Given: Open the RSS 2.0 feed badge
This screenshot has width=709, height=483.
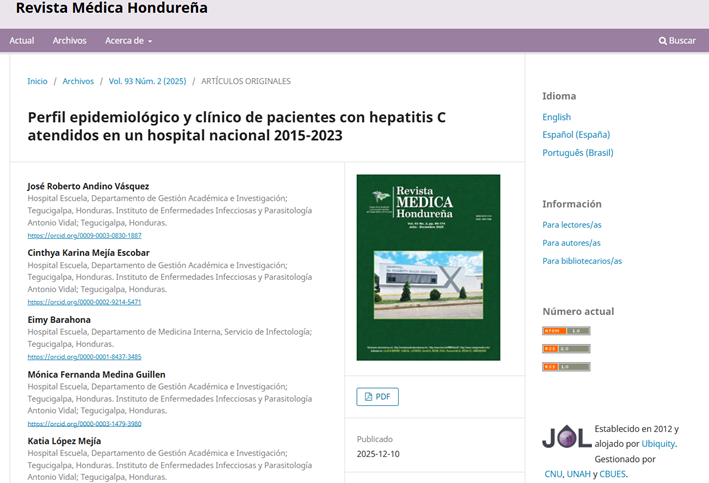Looking at the screenshot, I should click(x=566, y=349).
